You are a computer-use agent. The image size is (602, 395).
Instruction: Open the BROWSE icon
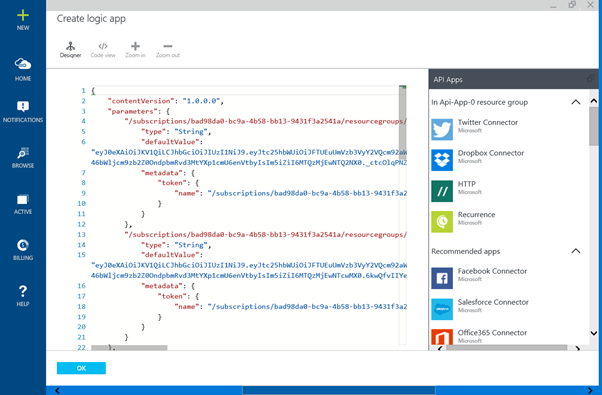(23, 153)
